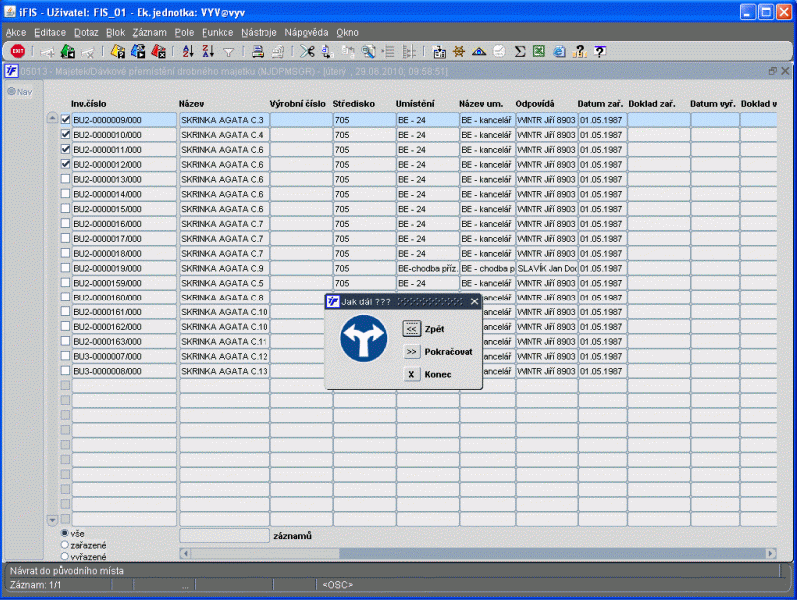Click the question mark with person icon
Image resolution: width=797 pixels, height=600 pixels.
[x=579, y=51]
